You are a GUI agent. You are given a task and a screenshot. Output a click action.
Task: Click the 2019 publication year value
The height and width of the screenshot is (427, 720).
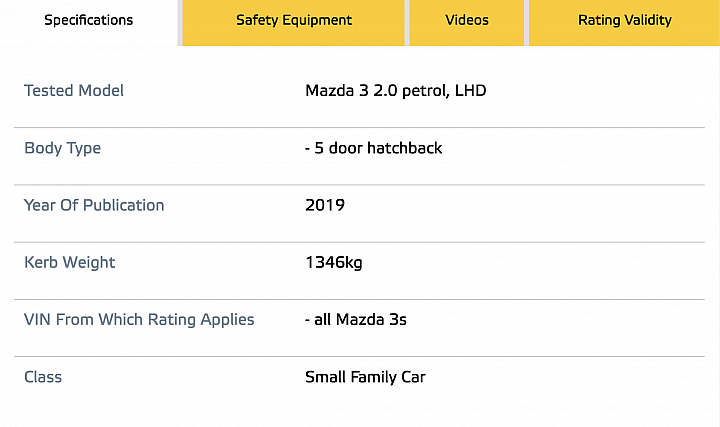(x=325, y=205)
